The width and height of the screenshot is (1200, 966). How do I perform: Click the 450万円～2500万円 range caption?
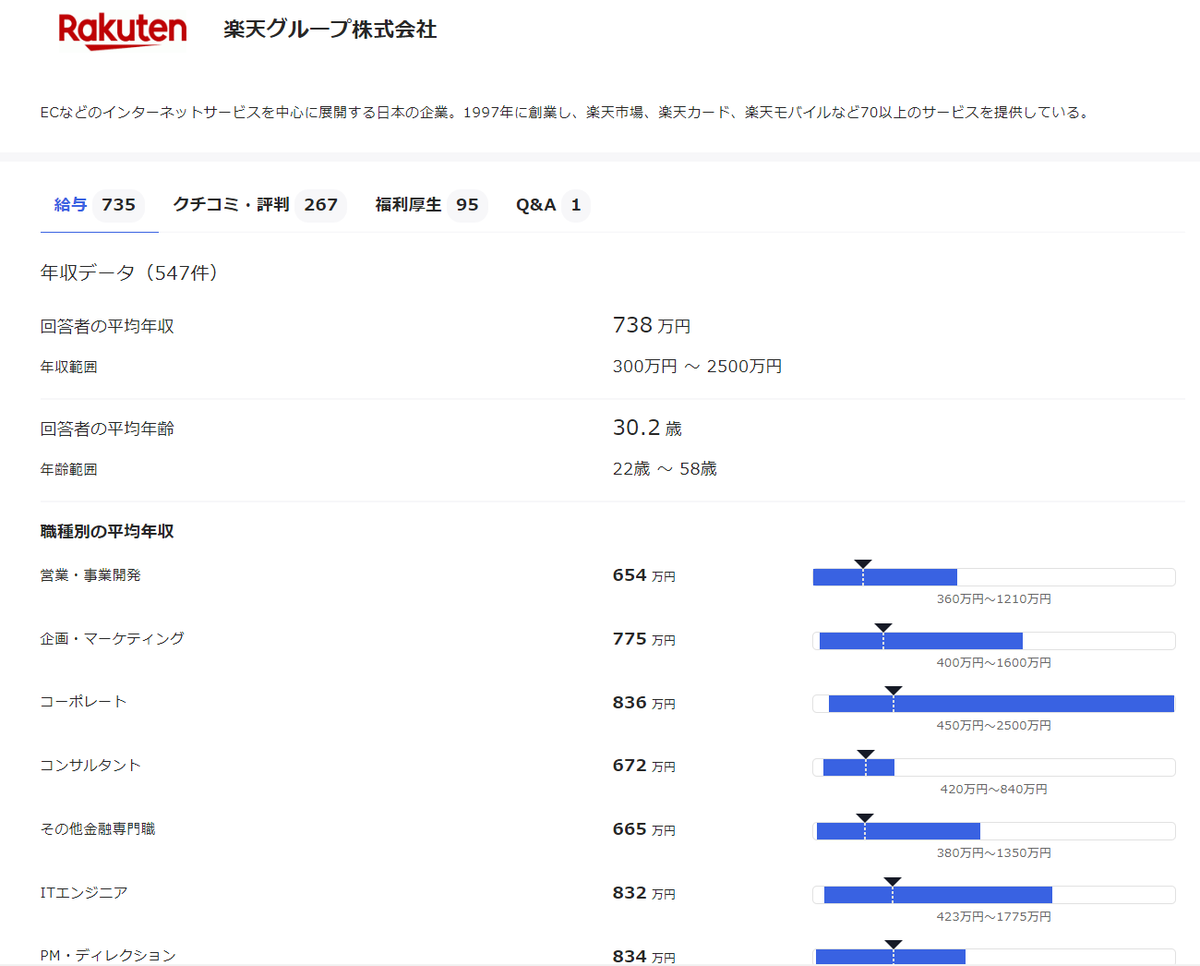tap(994, 725)
